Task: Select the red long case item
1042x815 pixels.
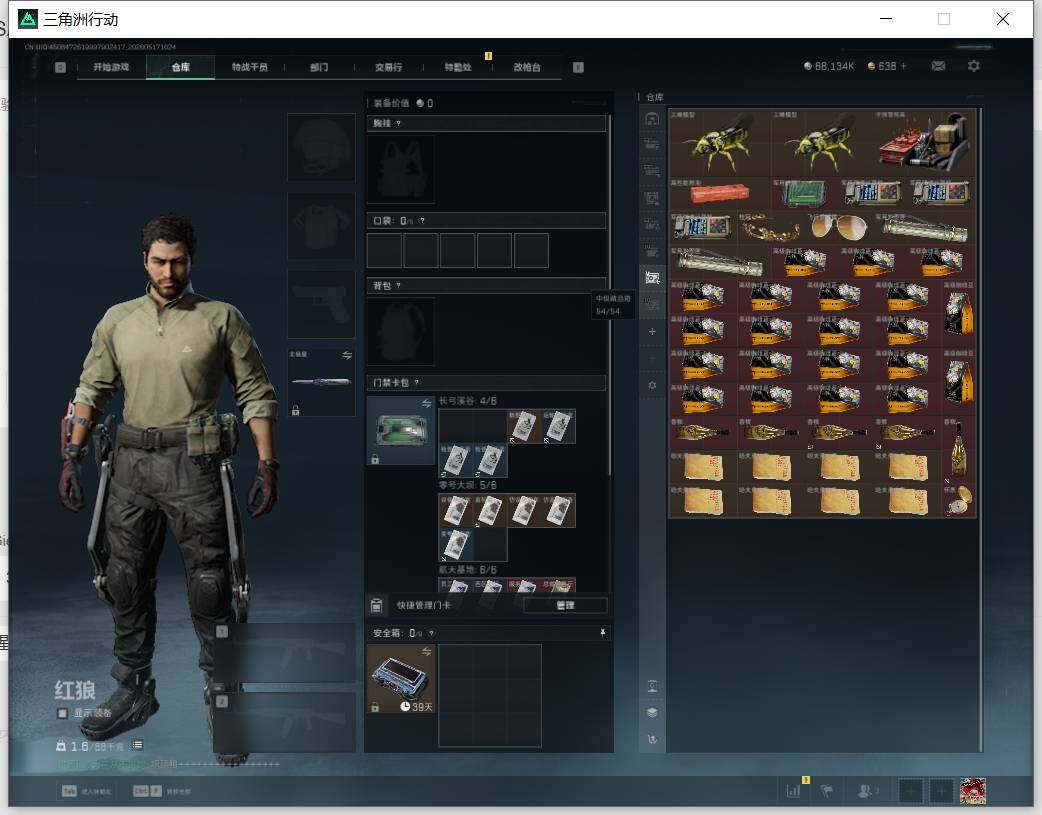Action: [x=719, y=194]
